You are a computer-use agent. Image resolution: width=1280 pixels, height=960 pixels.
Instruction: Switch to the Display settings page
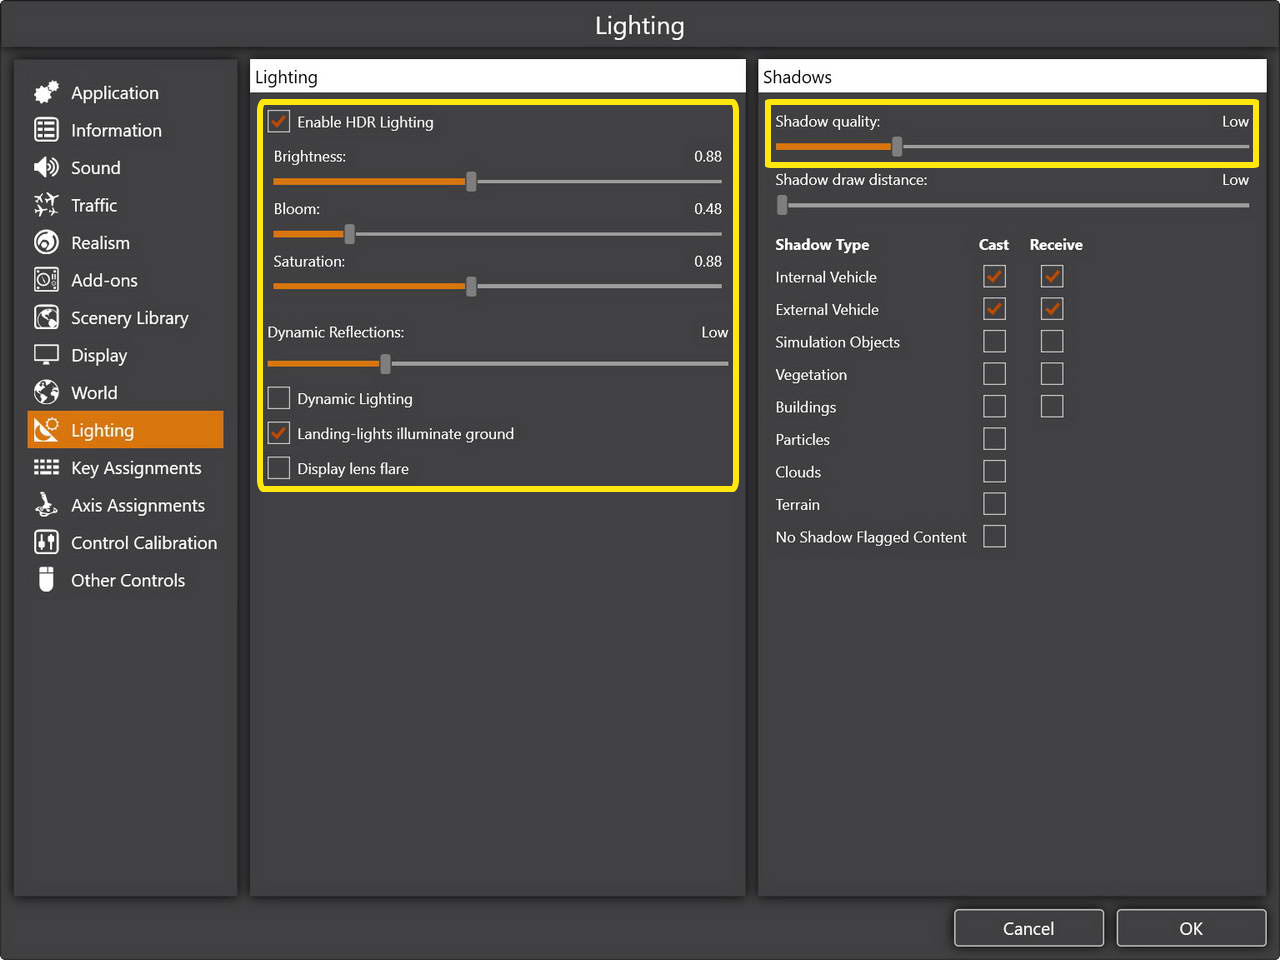point(99,356)
